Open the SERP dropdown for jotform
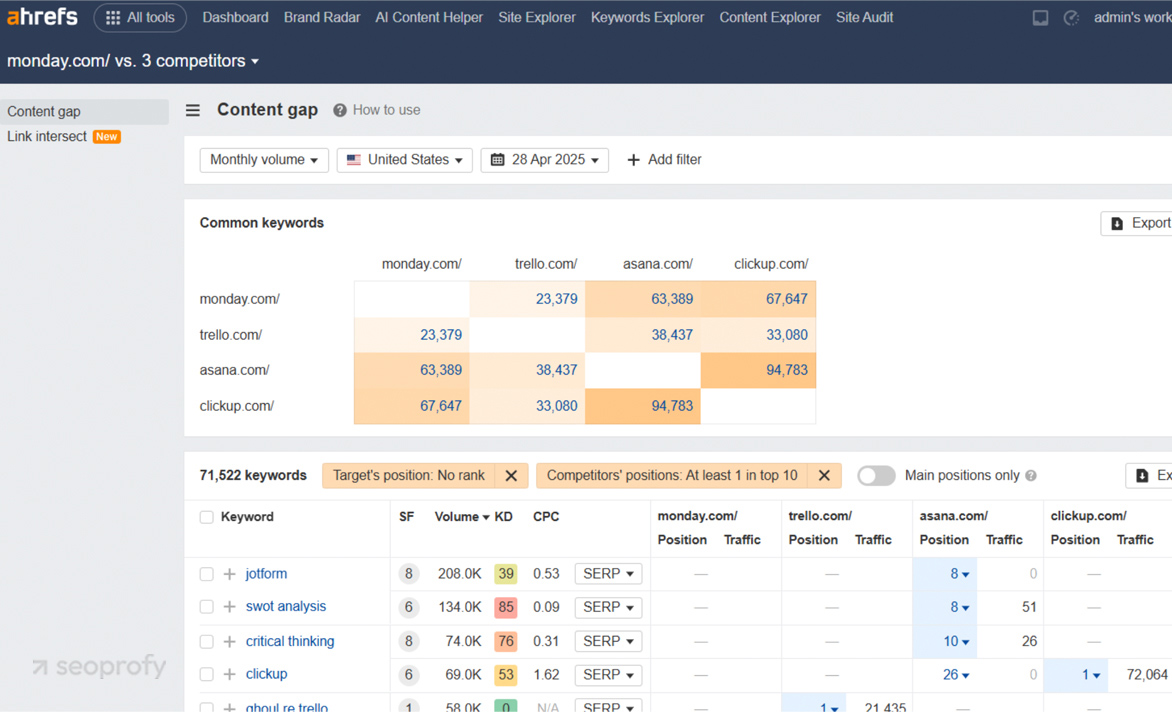The image size is (1172, 712). tap(608, 574)
